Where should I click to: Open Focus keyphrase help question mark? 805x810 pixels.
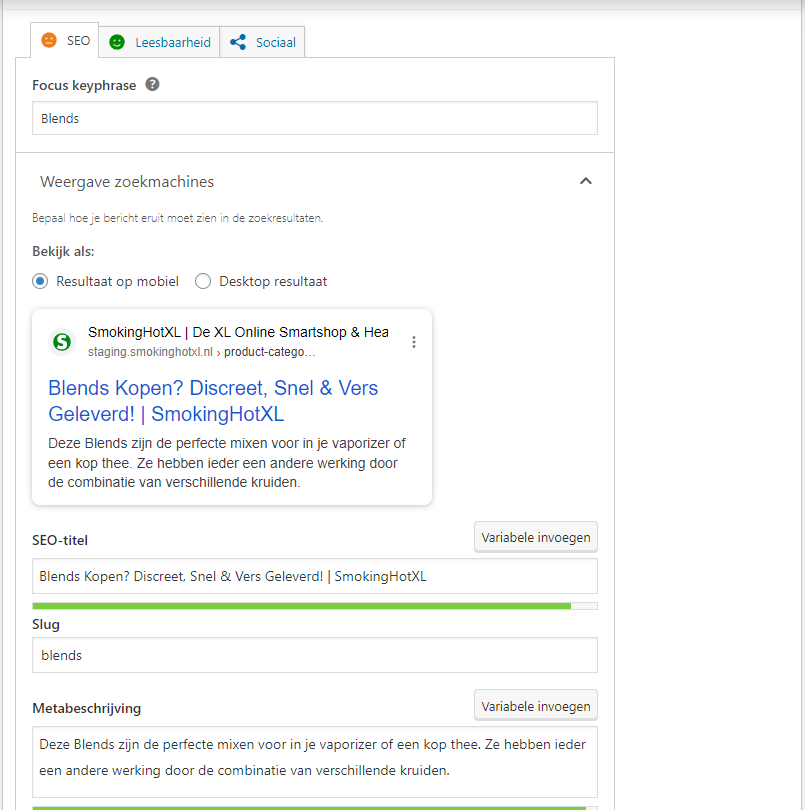(152, 84)
